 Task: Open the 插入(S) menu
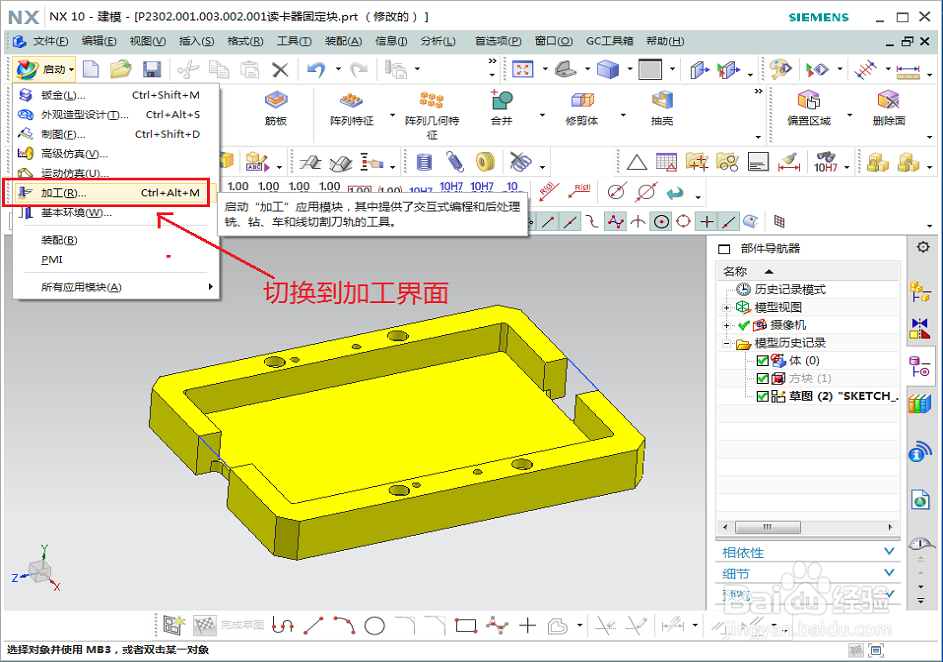pyautogui.click(x=197, y=41)
